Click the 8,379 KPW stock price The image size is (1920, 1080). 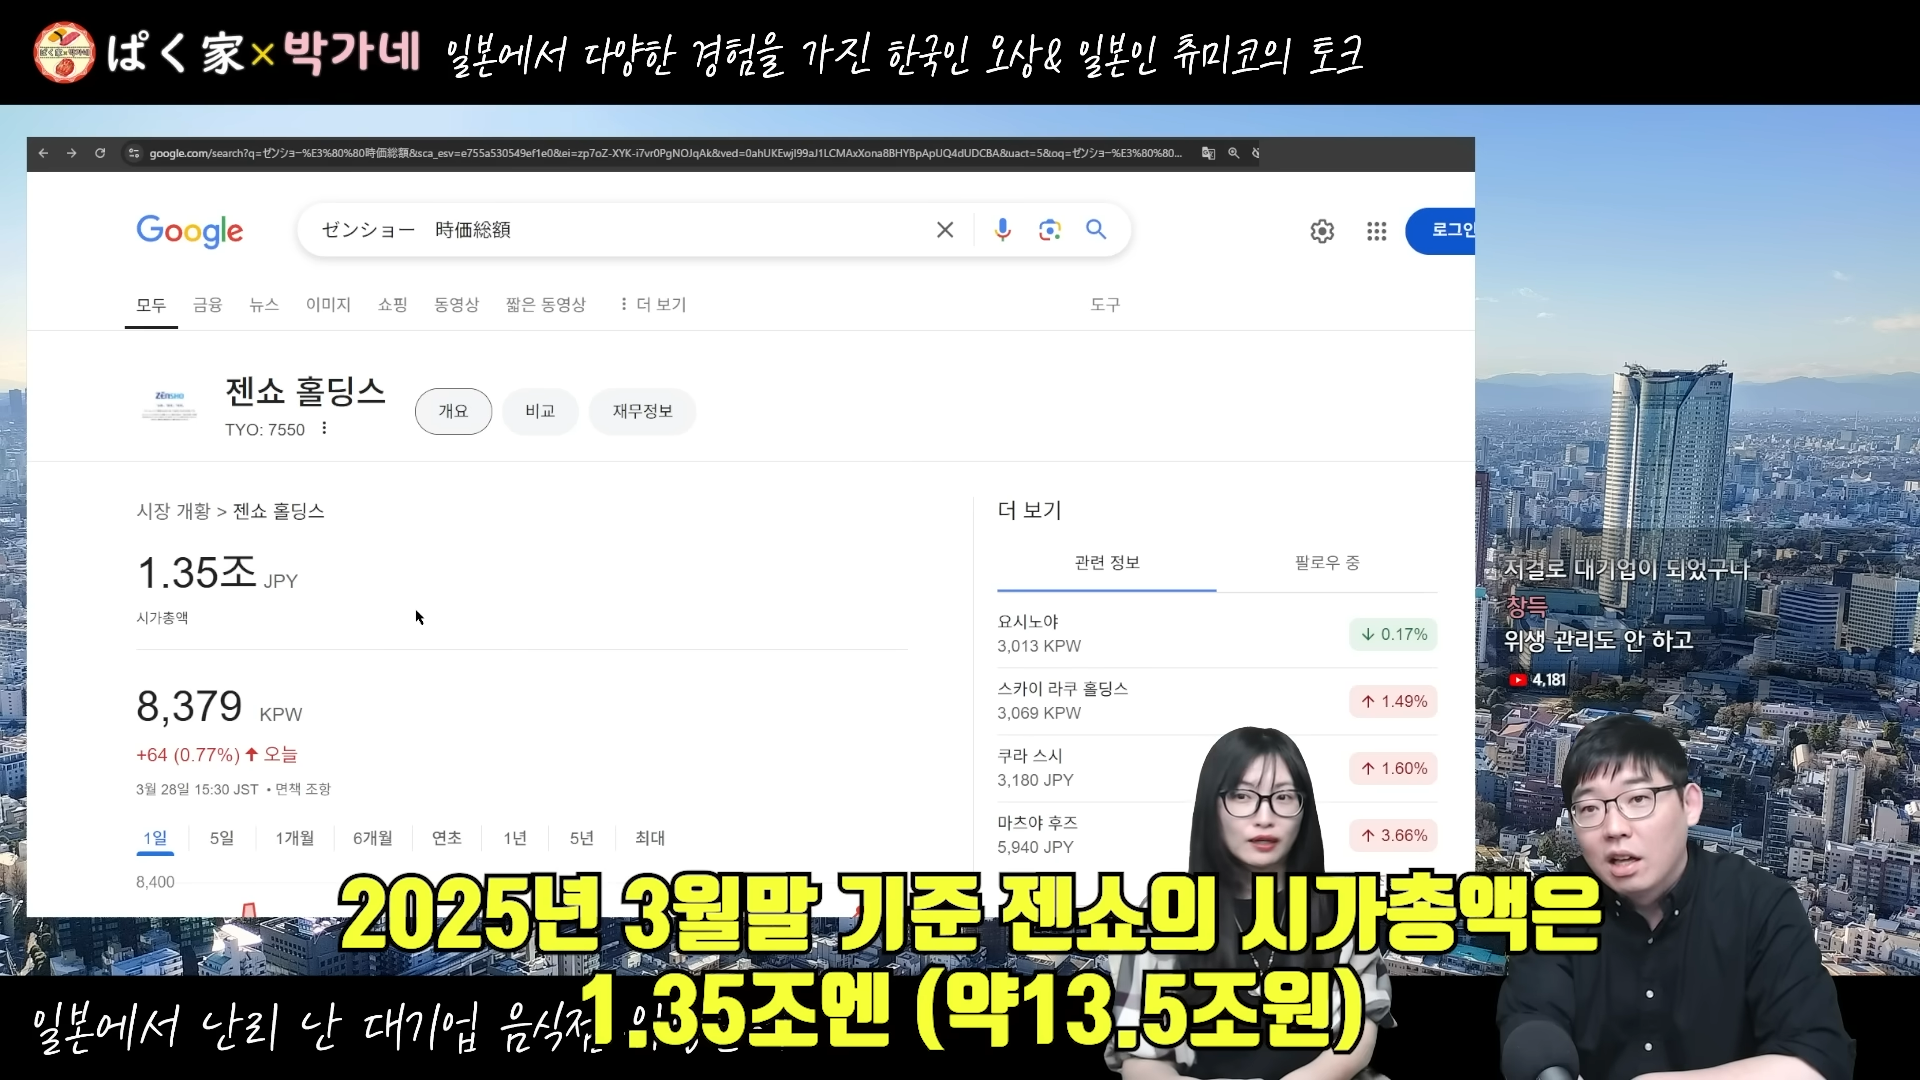click(x=219, y=707)
